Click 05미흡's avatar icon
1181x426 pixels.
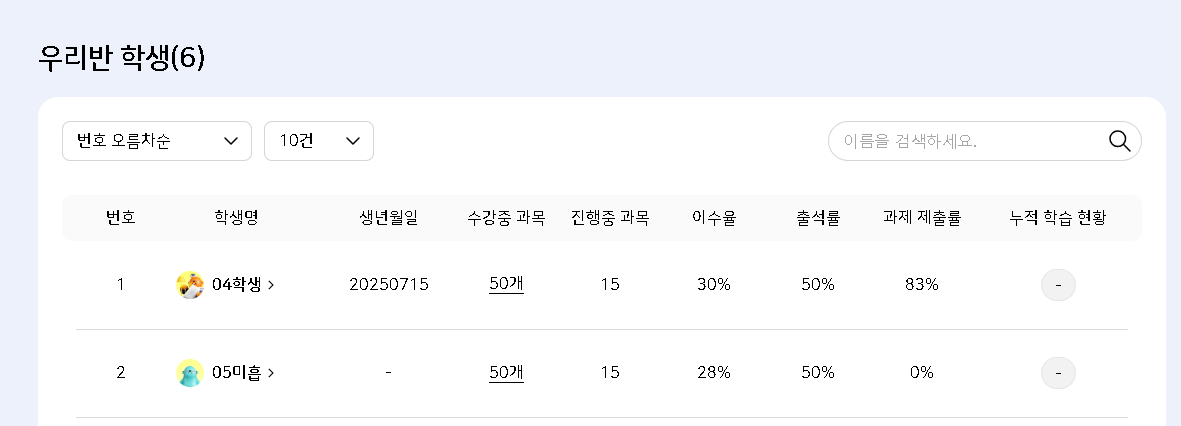coord(189,373)
